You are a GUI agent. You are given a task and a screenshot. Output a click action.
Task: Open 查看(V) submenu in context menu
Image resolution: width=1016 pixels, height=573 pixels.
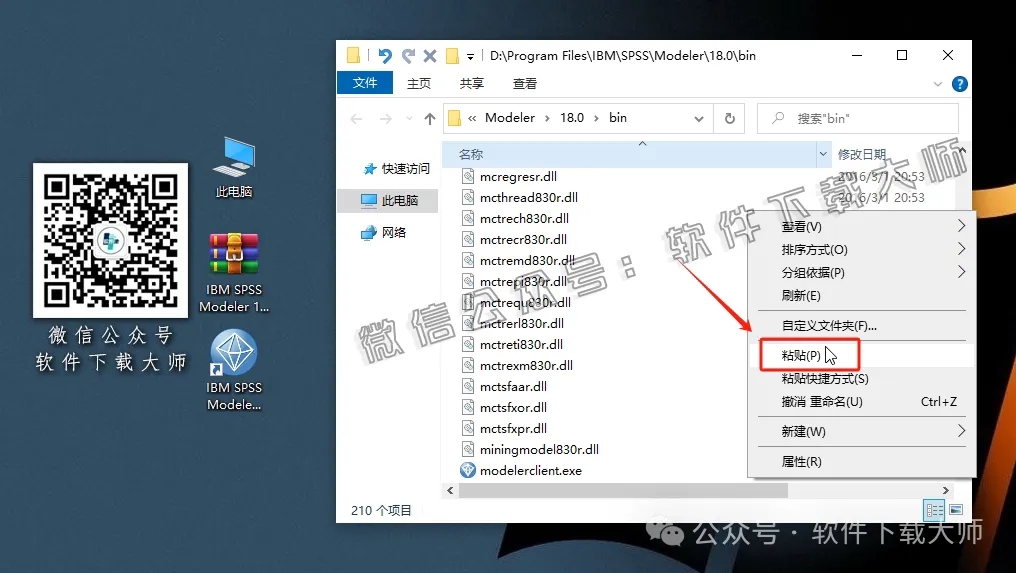pos(862,226)
